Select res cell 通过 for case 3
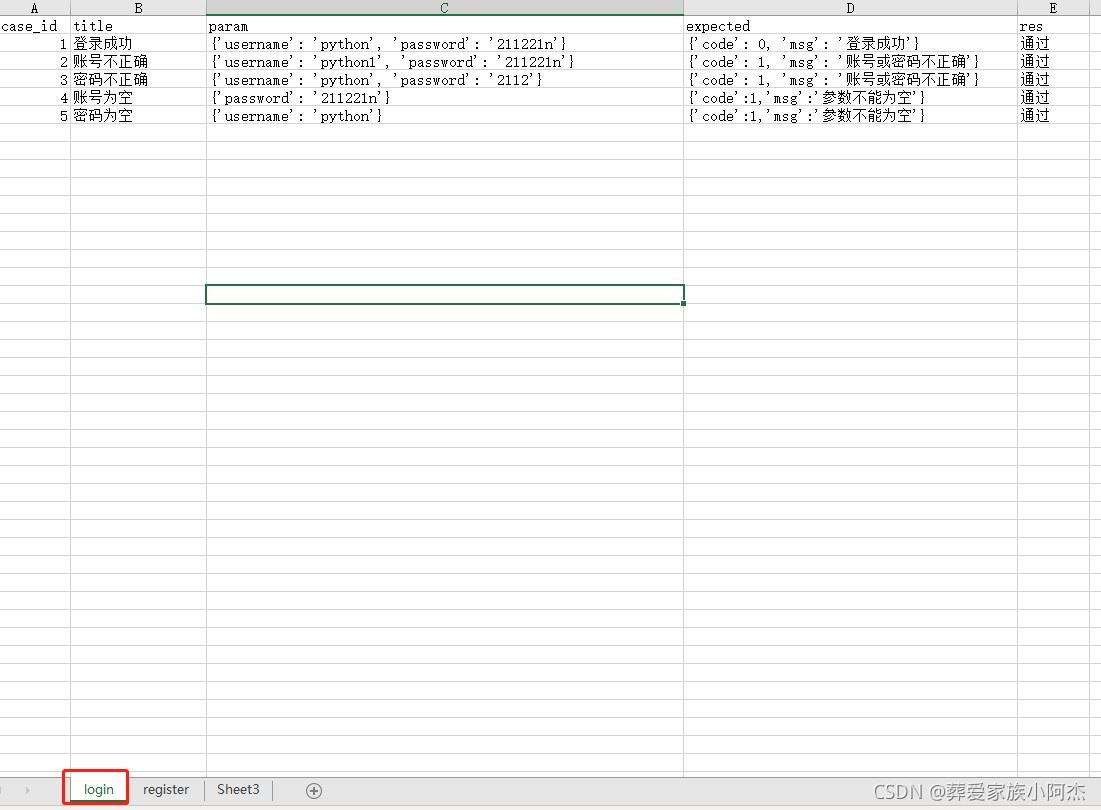Image resolution: width=1101 pixels, height=810 pixels. 1053,79
